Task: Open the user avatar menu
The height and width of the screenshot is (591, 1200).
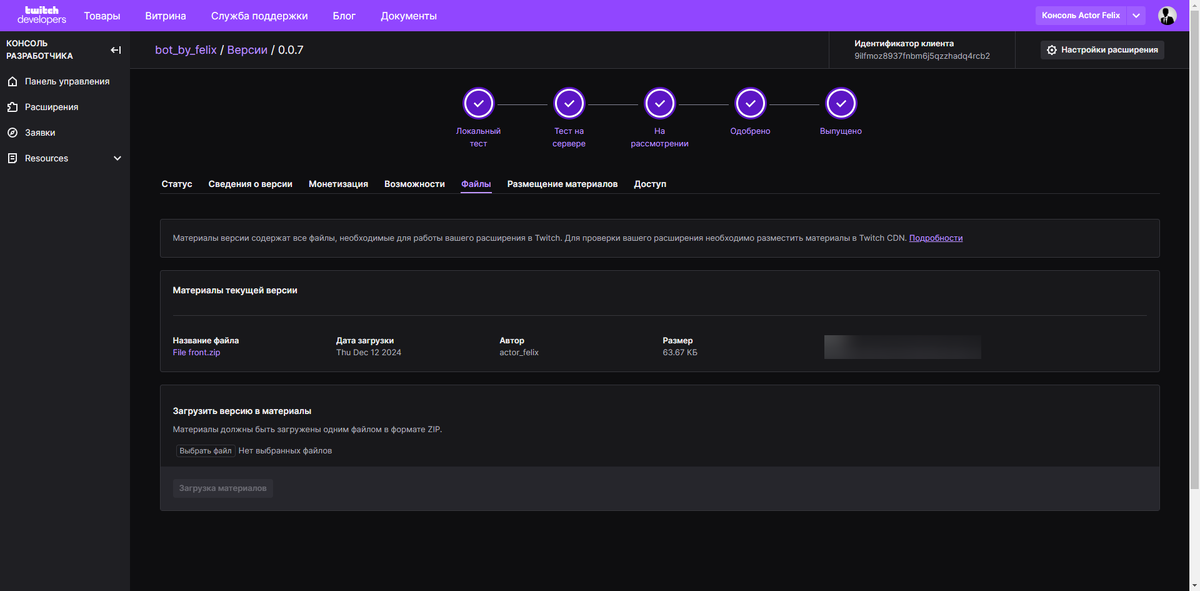Action: pos(1167,16)
